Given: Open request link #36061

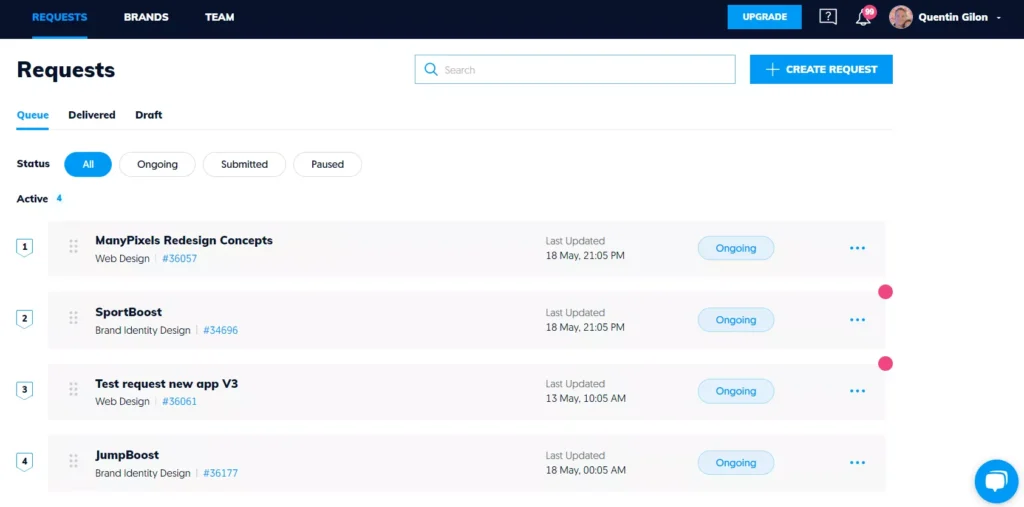Looking at the screenshot, I should point(180,402).
